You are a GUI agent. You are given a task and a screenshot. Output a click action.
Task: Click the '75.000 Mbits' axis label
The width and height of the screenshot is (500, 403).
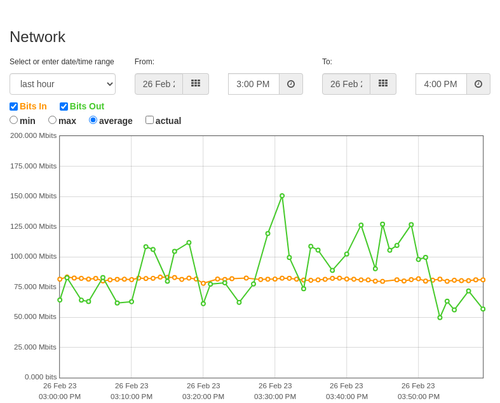click(35, 287)
